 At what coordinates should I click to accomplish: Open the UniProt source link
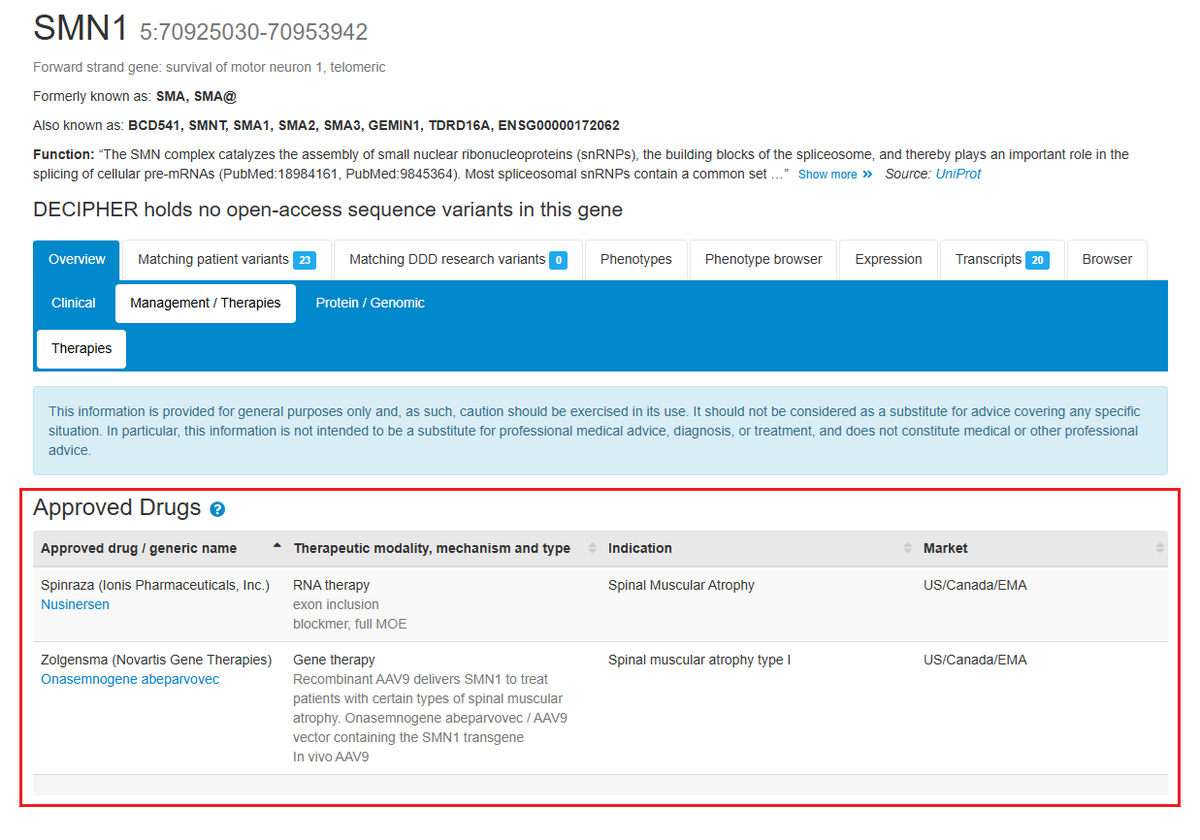tap(958, 174)
